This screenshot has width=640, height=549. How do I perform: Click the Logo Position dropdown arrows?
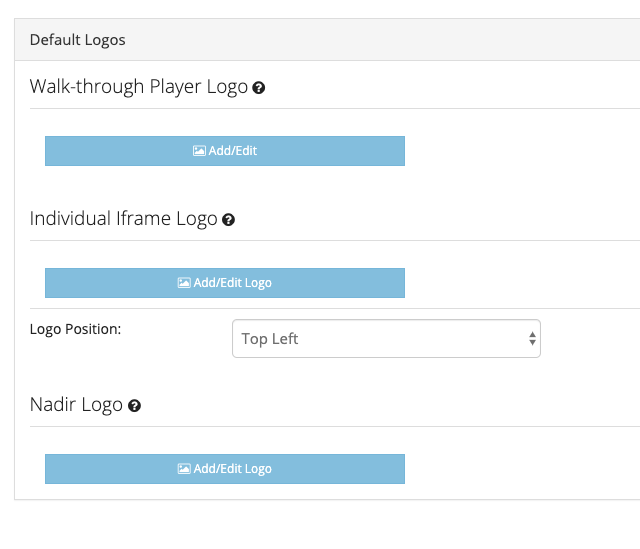532,339
